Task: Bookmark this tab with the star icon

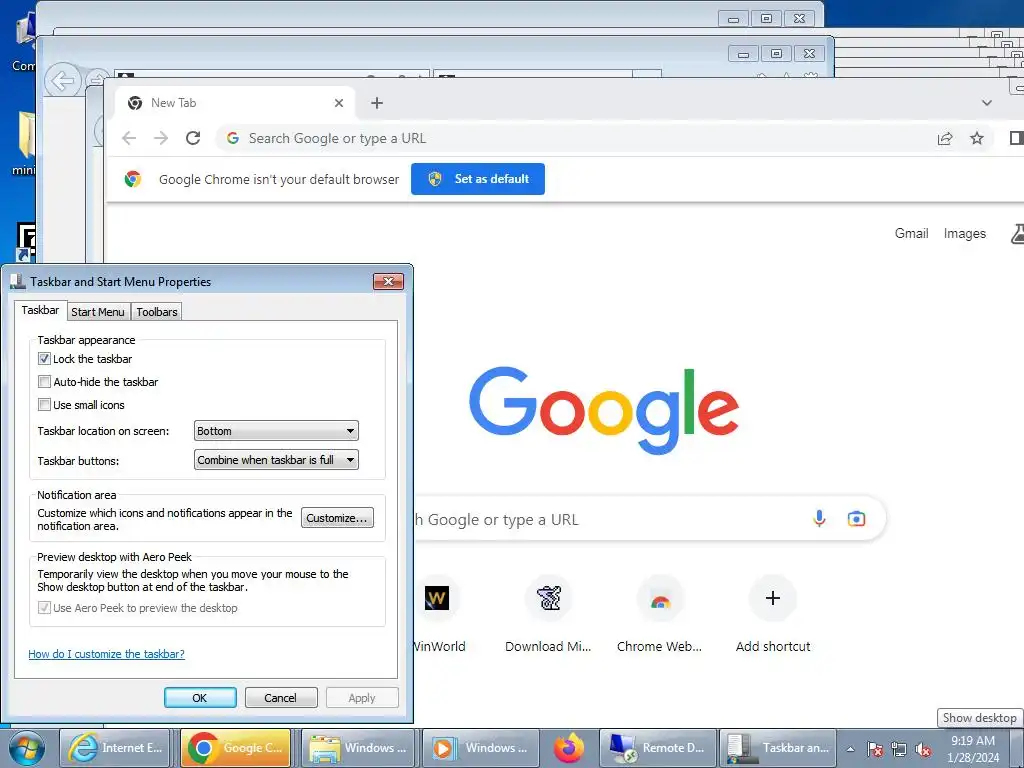Action: pyautogui.click(x=976, y=138)
